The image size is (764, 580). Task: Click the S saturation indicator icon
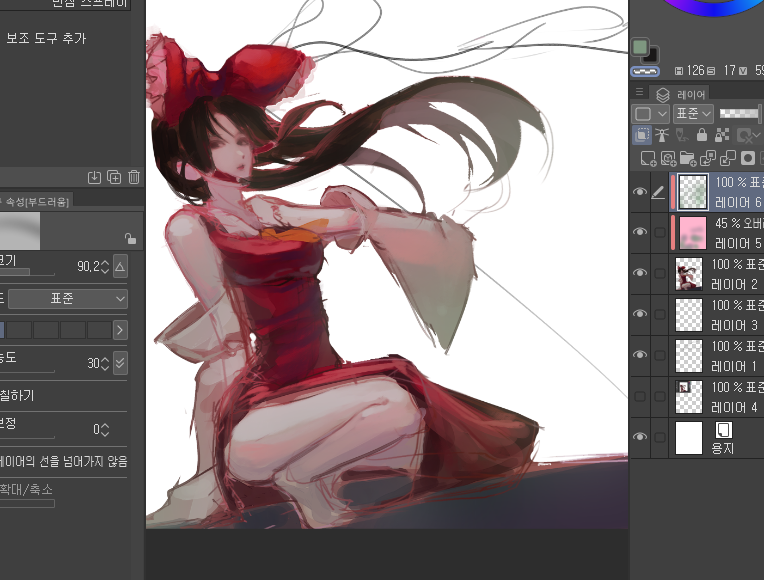(711, 71)
